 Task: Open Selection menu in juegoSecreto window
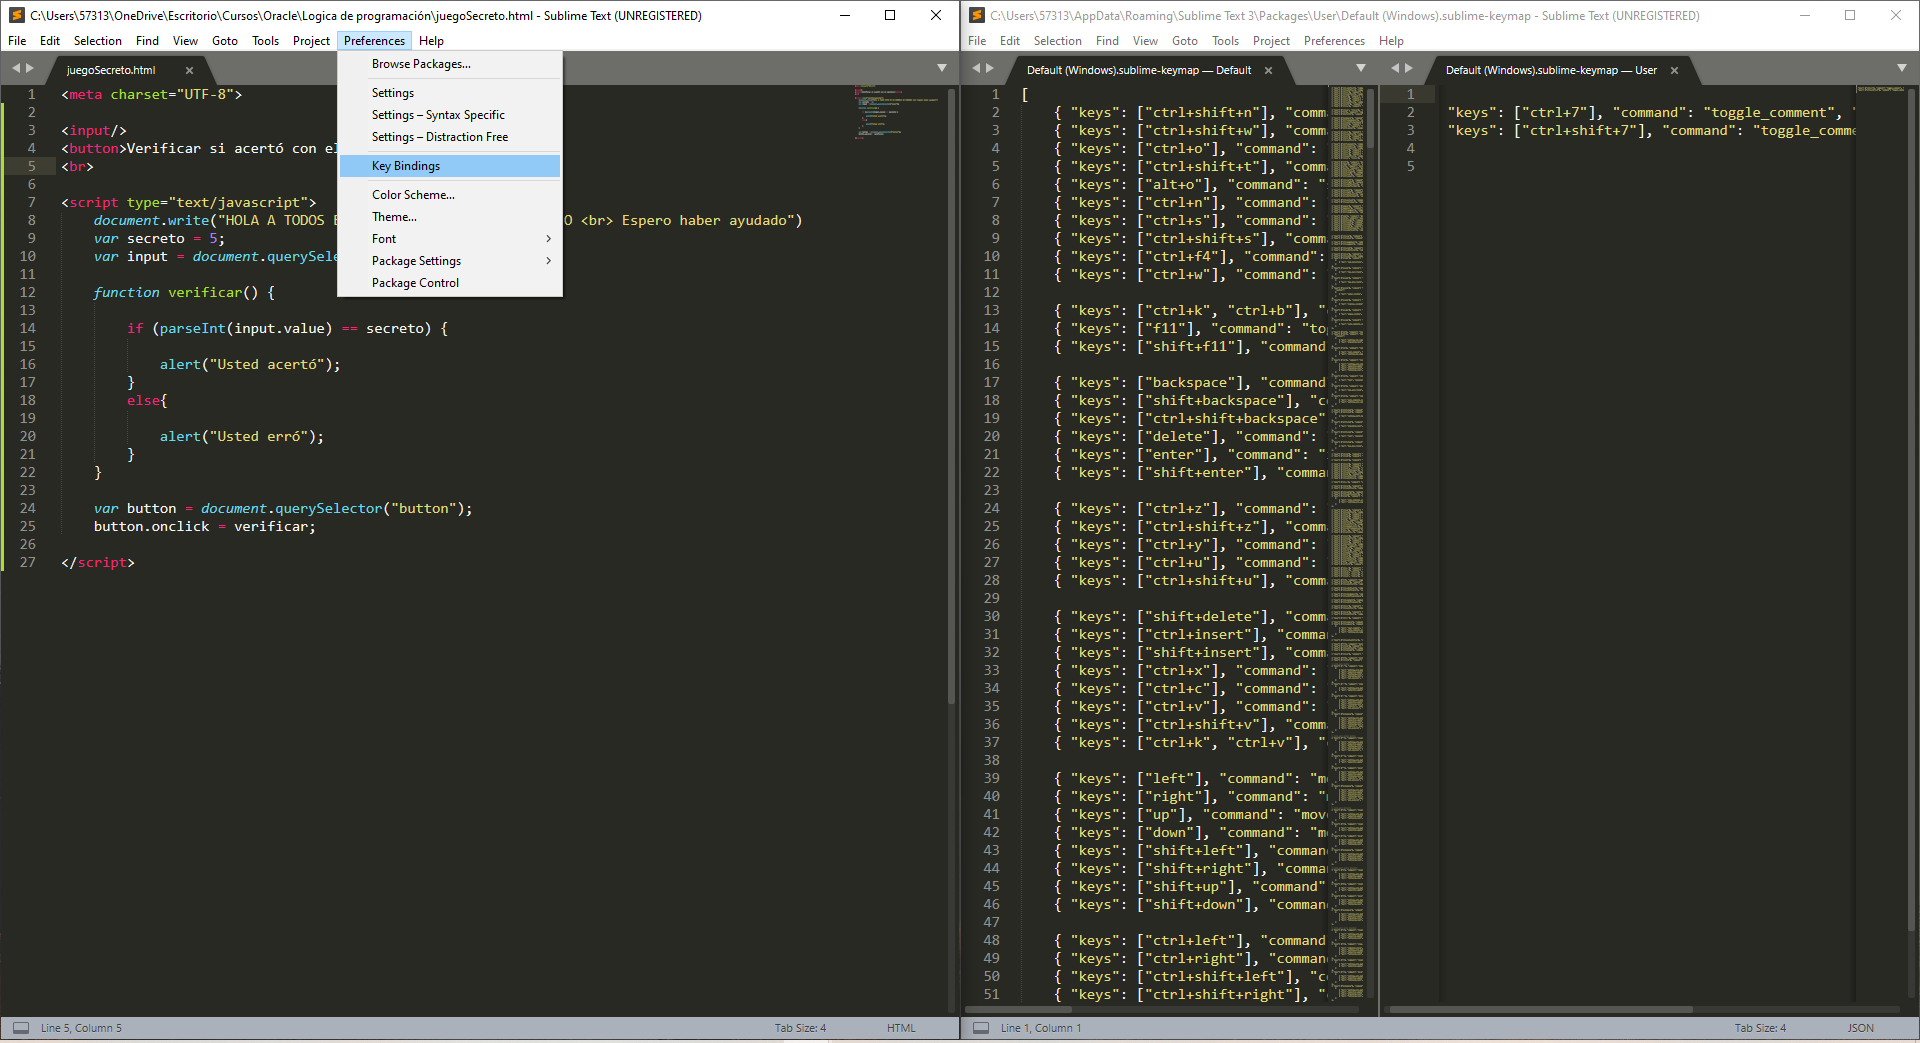(97, 41)
